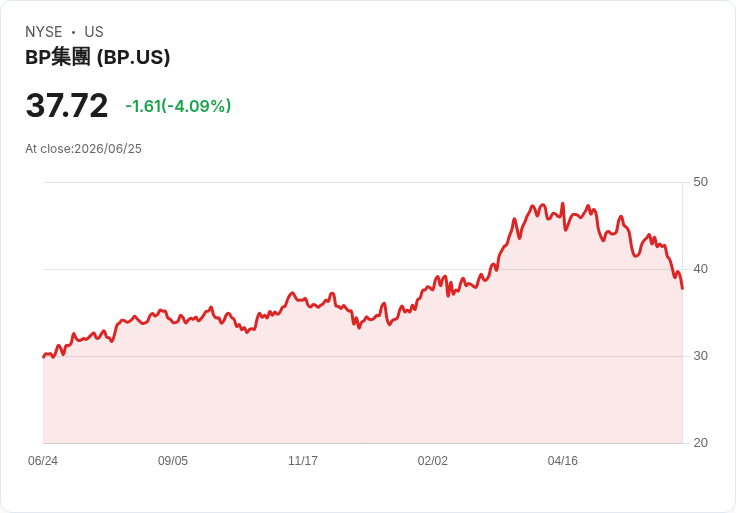Click the 40 horizontal gridline on the chart
736x513 pixels.
coord(362,269)
